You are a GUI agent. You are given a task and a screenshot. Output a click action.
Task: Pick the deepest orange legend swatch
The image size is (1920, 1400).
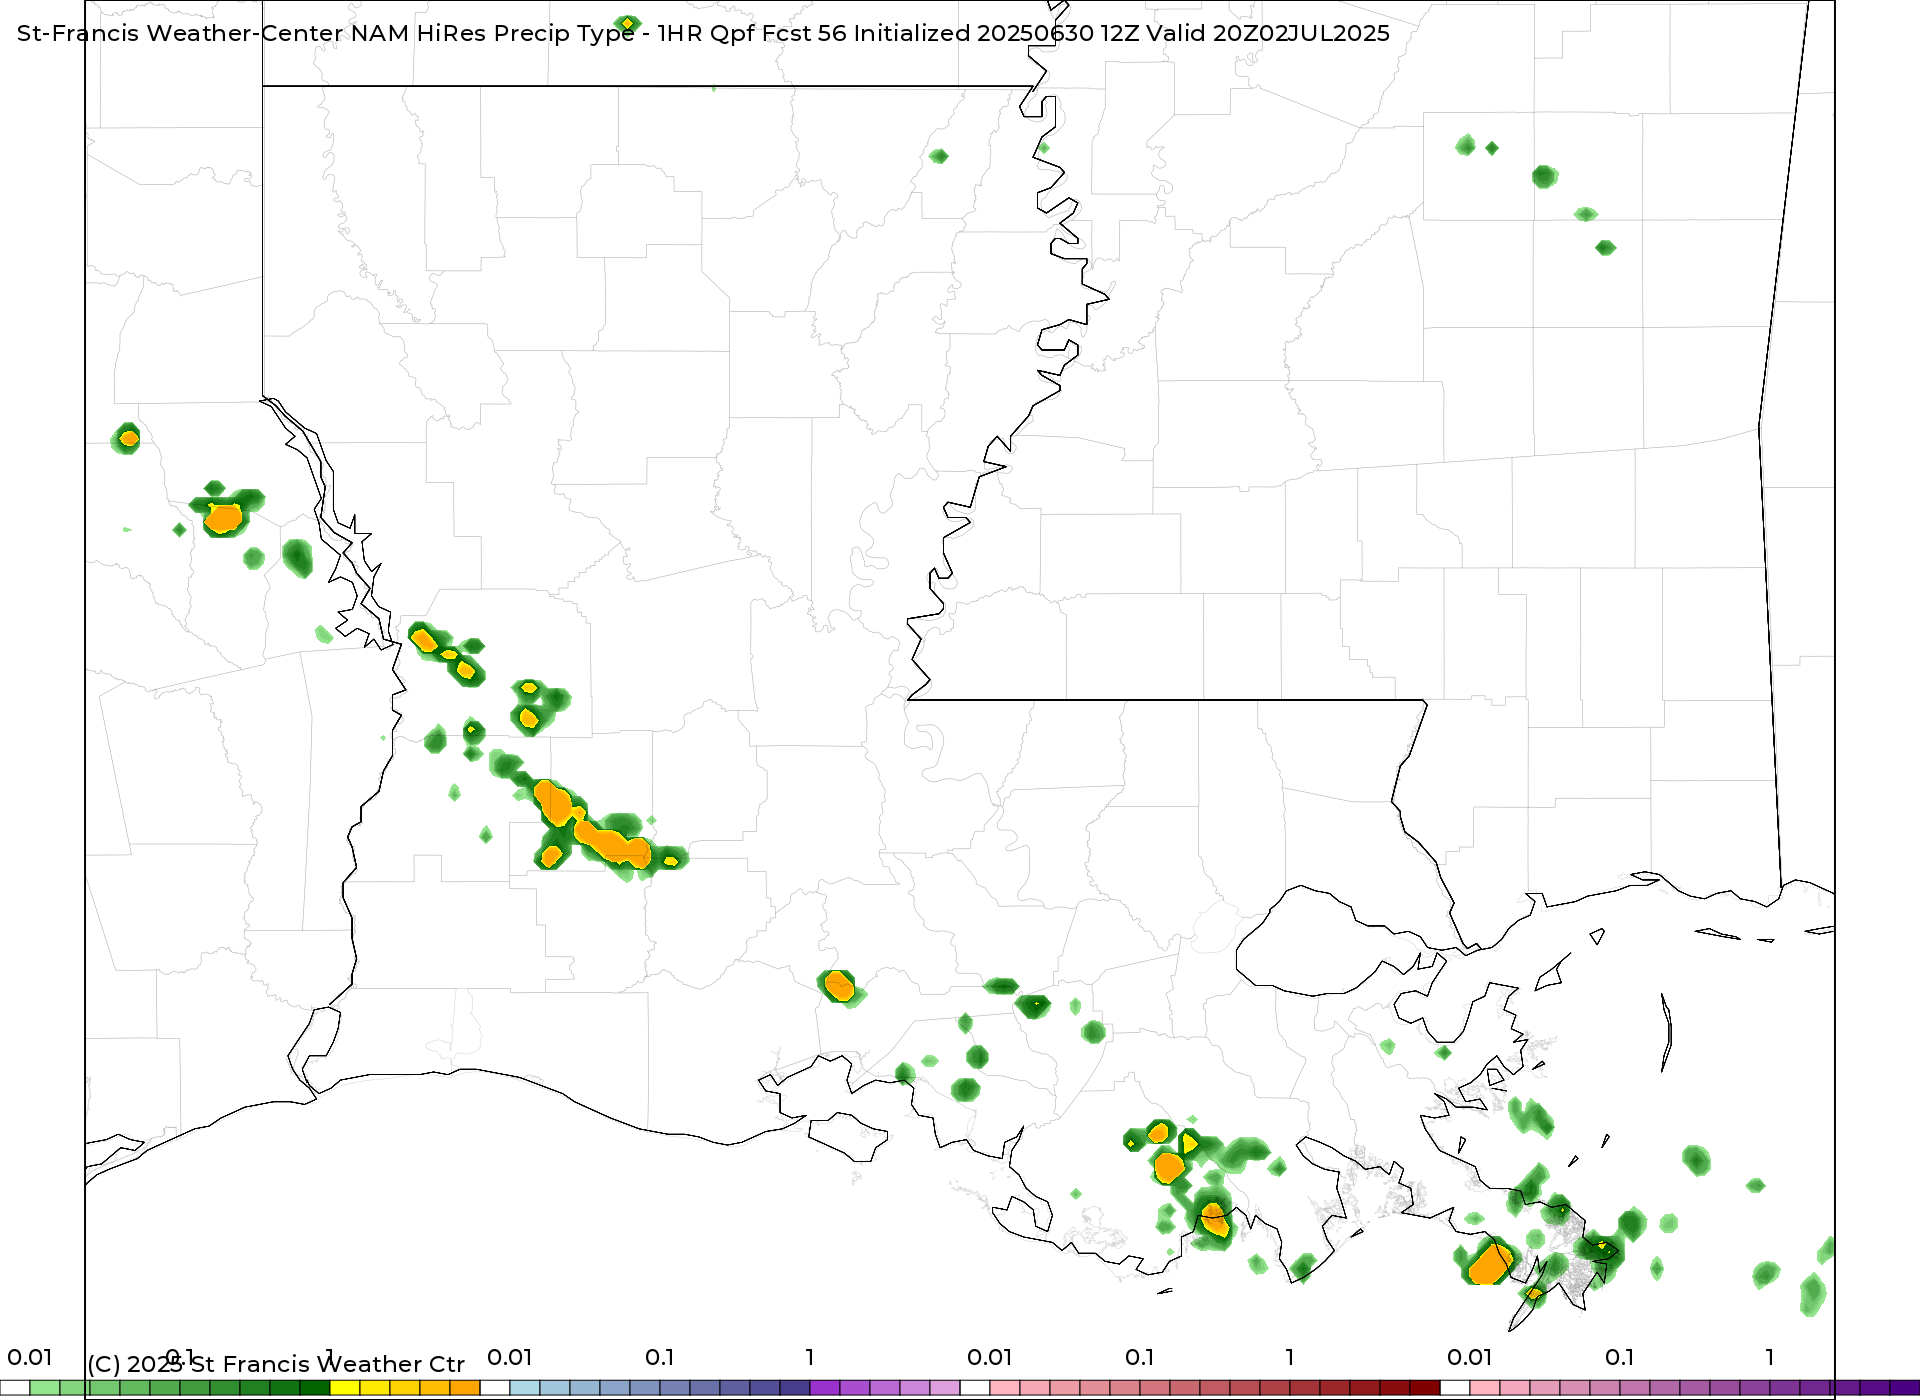465,1388
